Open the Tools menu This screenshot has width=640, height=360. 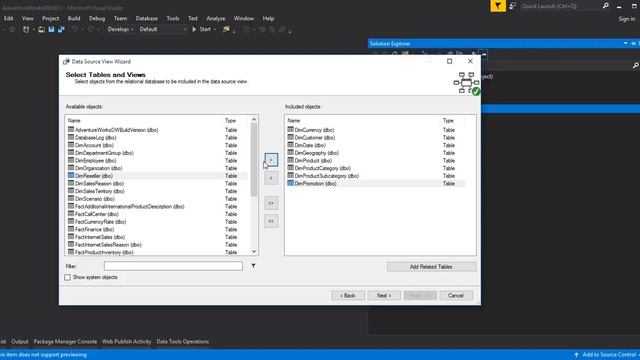pos(173,18)
